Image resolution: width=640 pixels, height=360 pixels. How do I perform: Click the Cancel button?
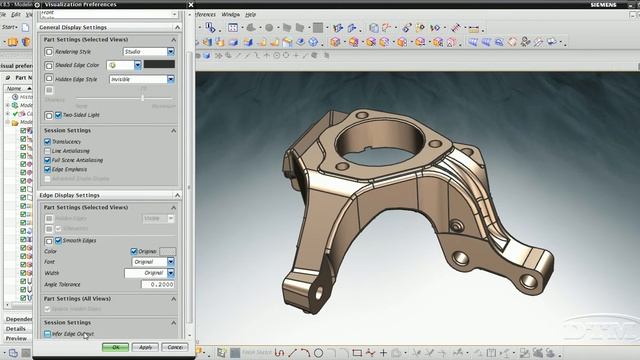[175, 347]
